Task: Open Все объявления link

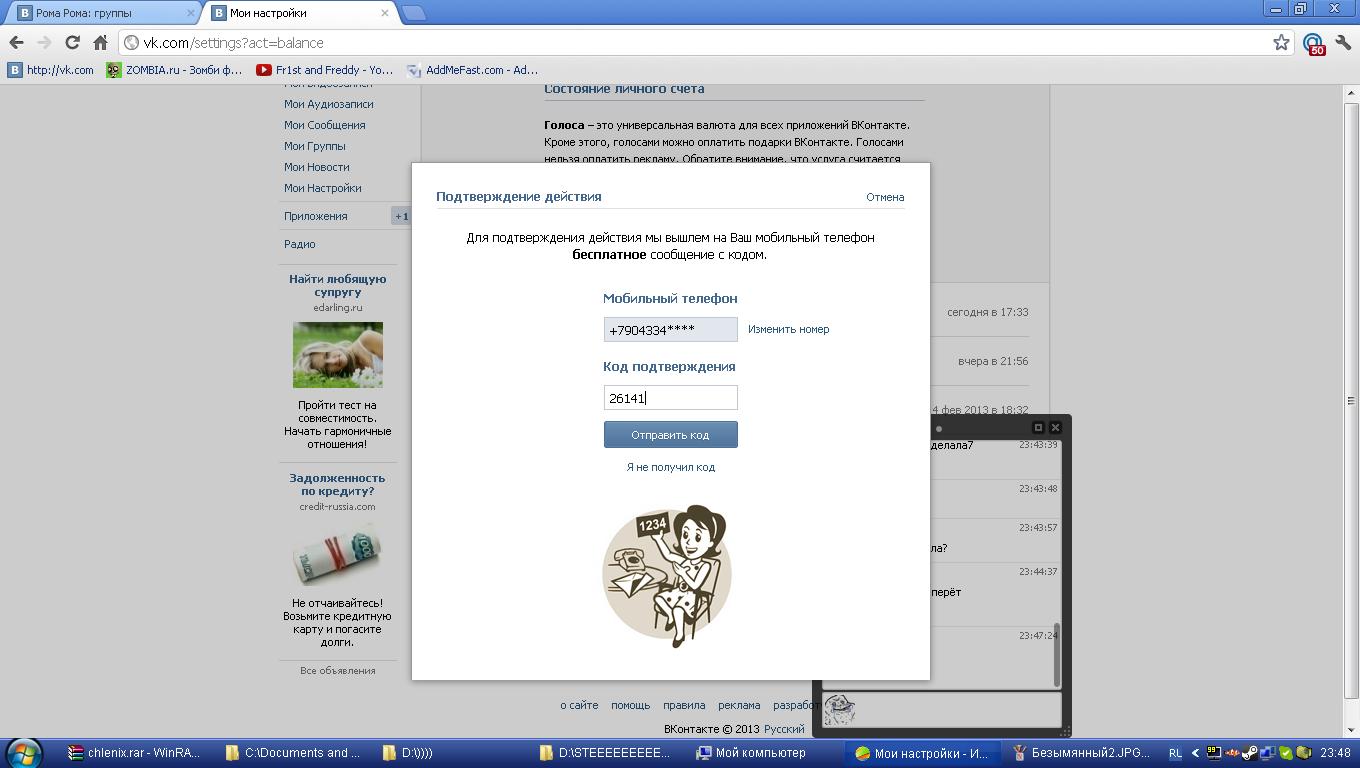Action: pos(337,671)
